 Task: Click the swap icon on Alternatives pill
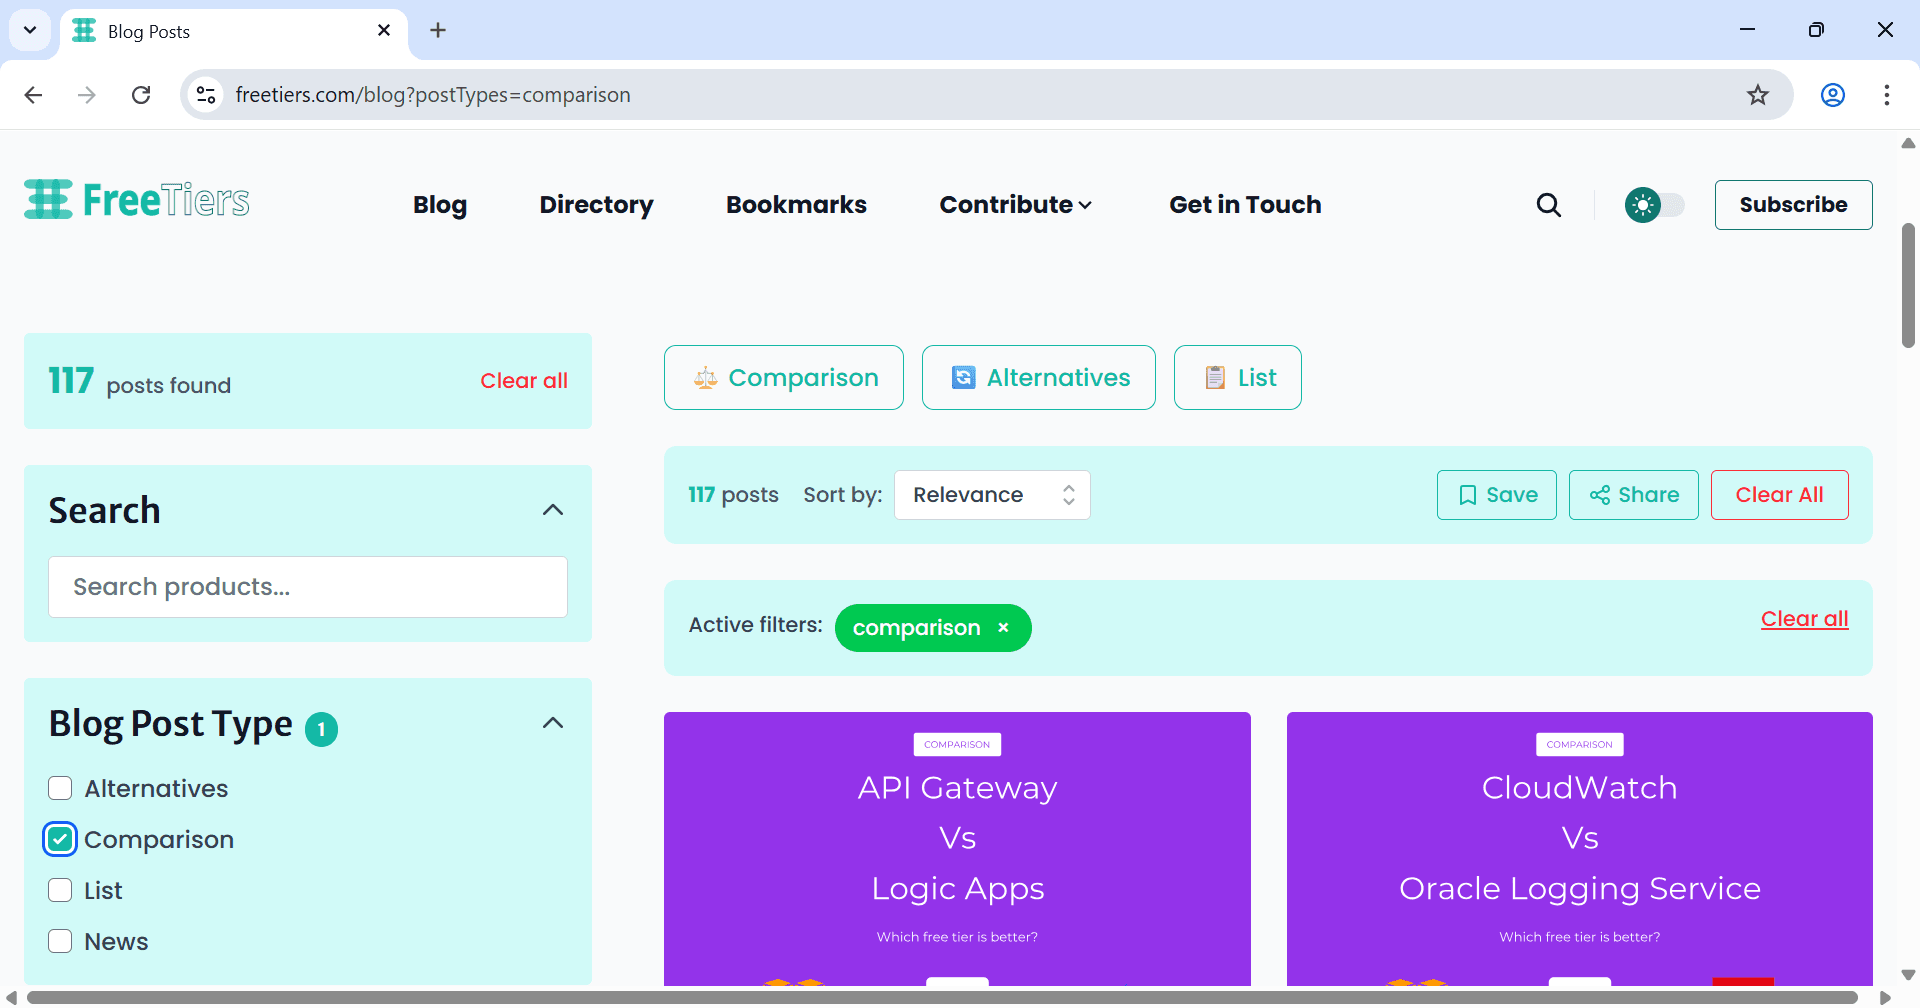point(963,378)
